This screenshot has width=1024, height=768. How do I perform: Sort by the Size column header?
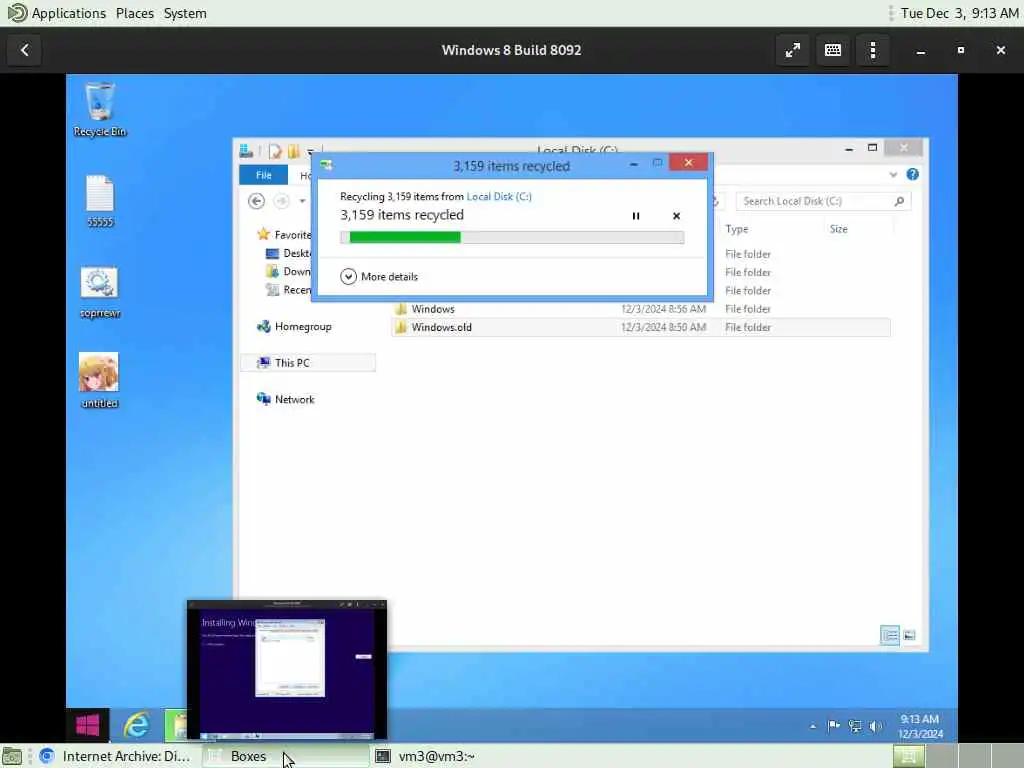tap(839, 229)
